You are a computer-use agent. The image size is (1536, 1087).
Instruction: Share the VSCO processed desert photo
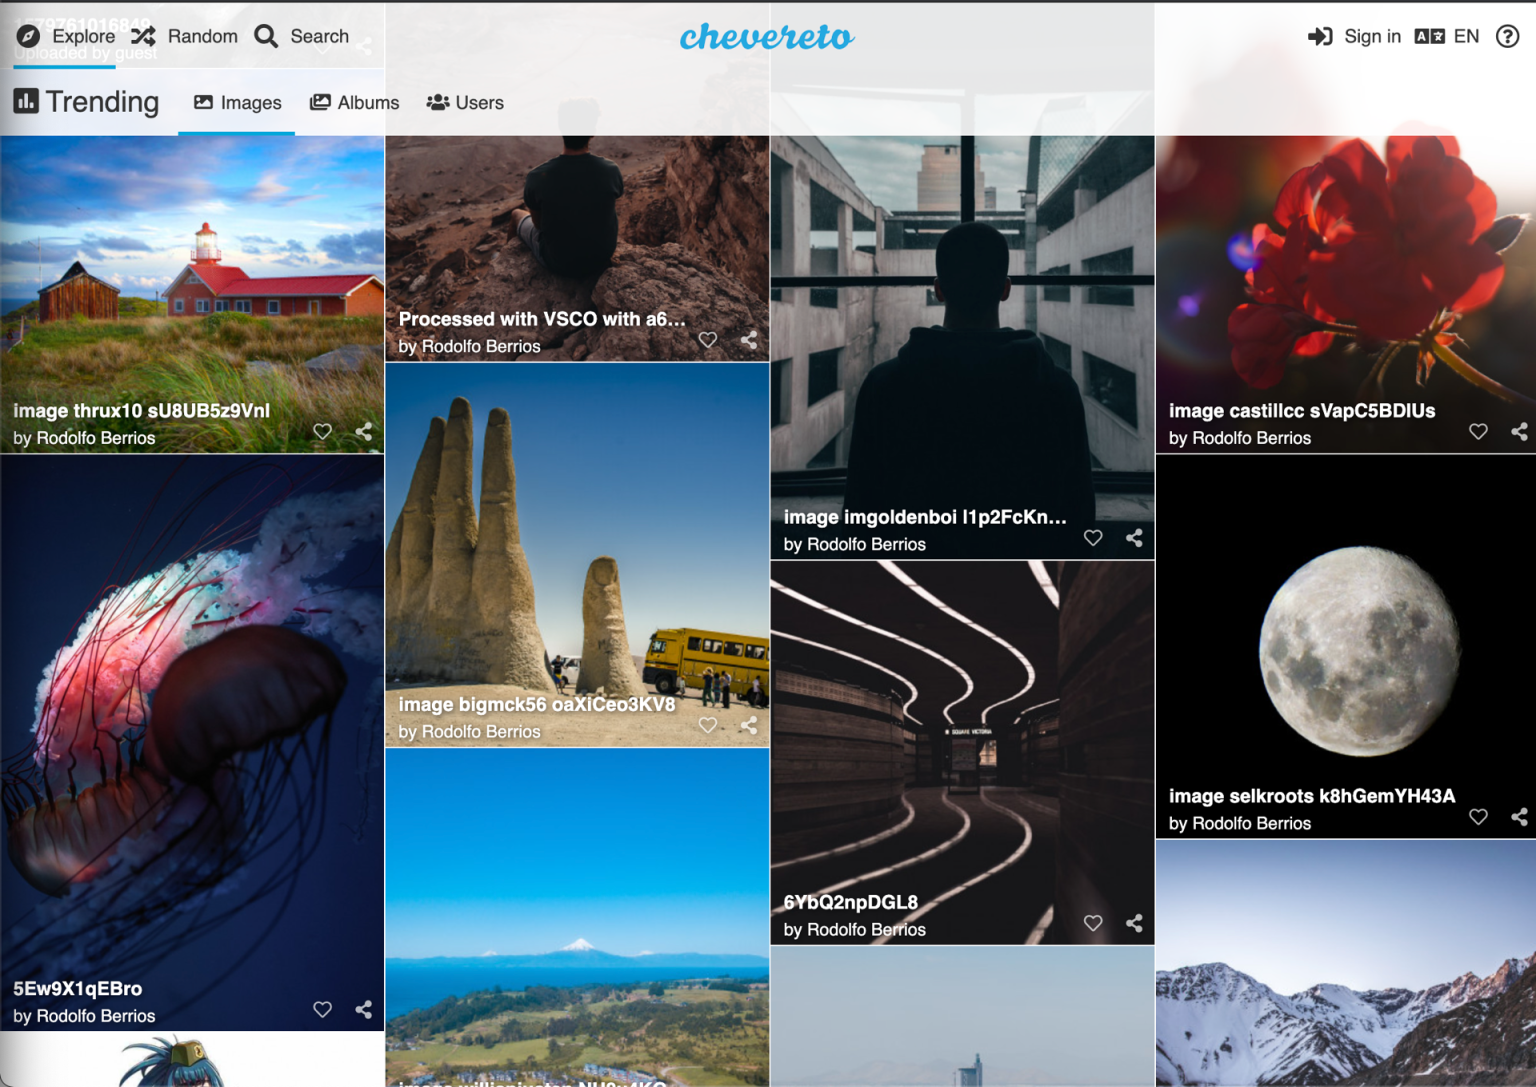pyautogui.click(x=749, y=340)
